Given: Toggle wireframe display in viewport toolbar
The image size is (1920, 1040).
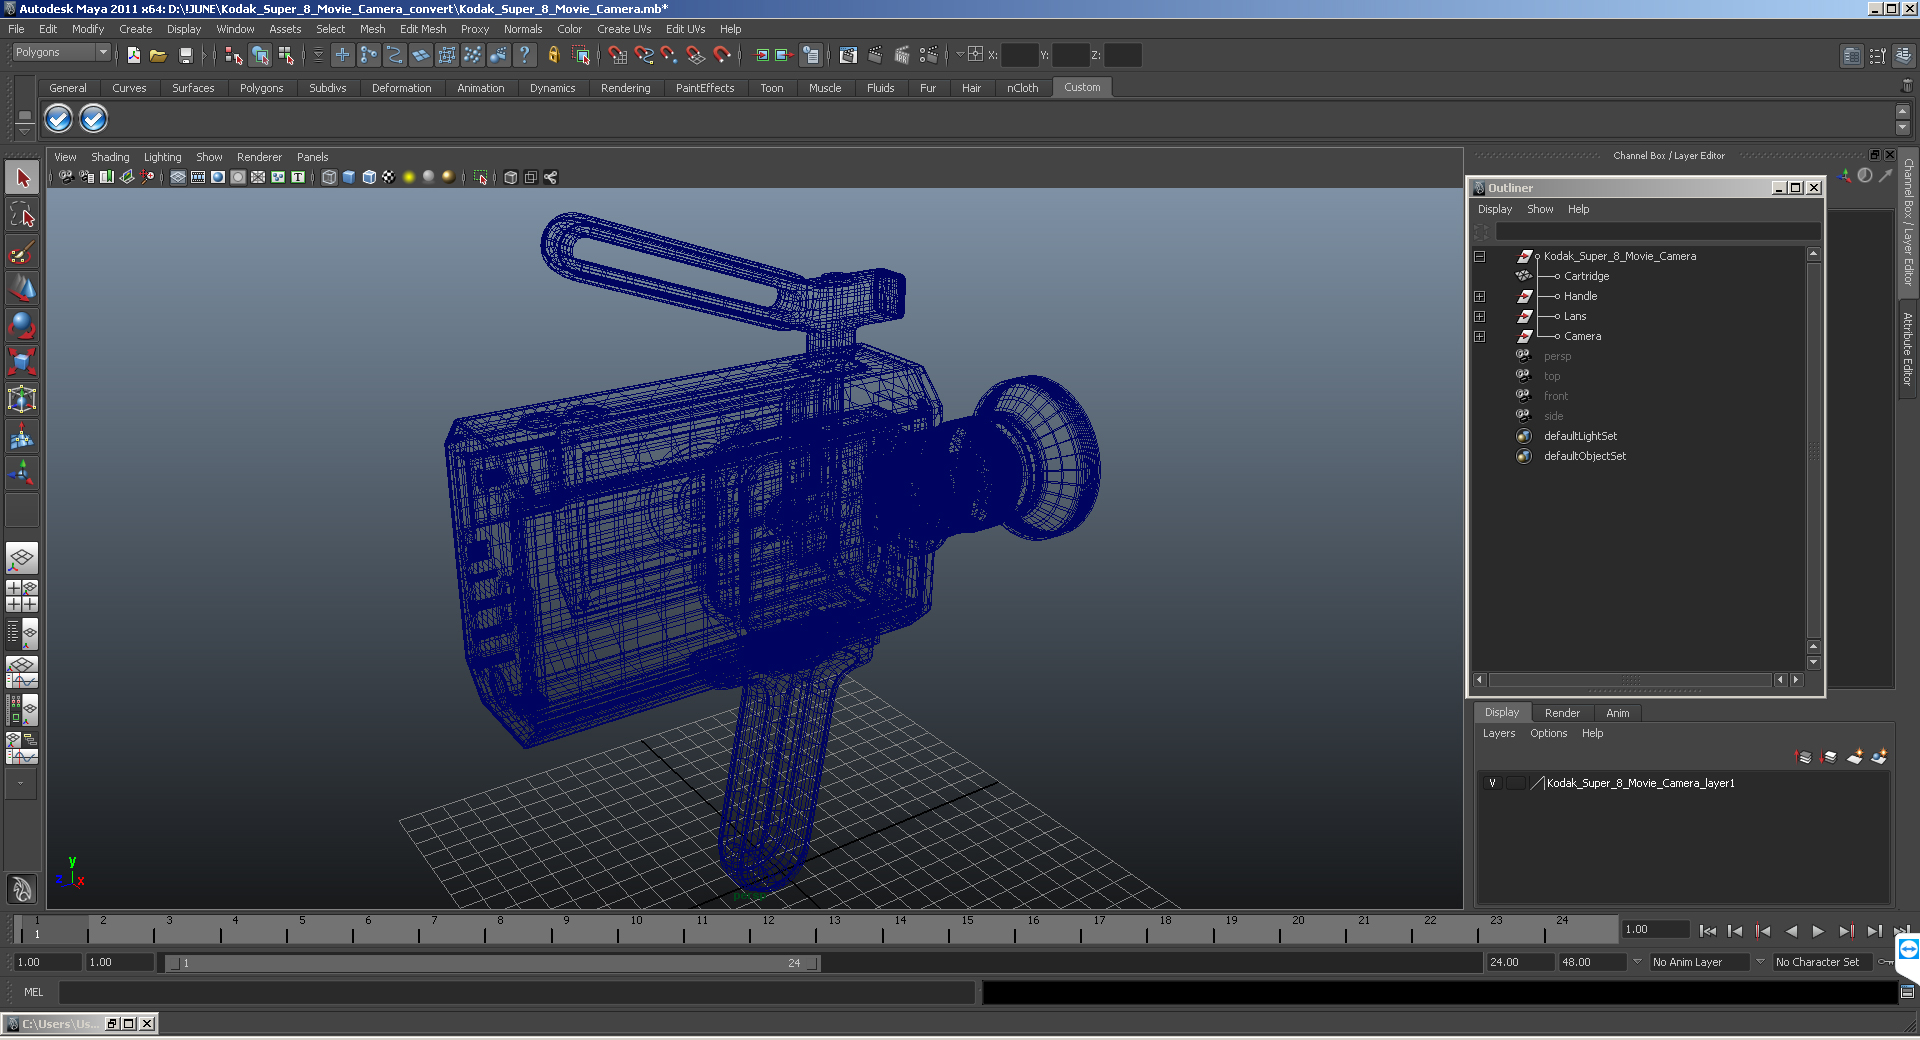Looking at the screenshot, I should click(x=329, y=177).
